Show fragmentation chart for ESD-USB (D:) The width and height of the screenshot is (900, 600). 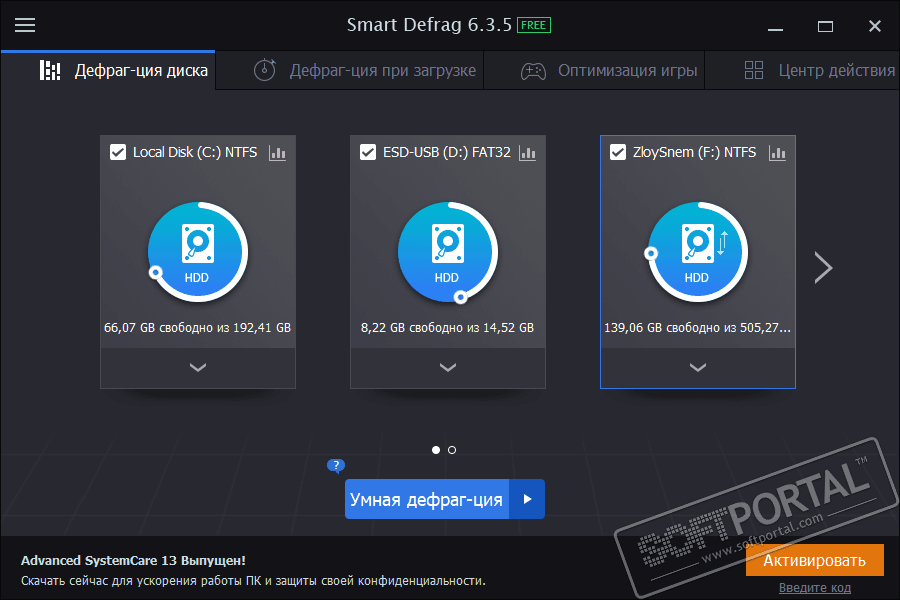(x=527, y=153)
